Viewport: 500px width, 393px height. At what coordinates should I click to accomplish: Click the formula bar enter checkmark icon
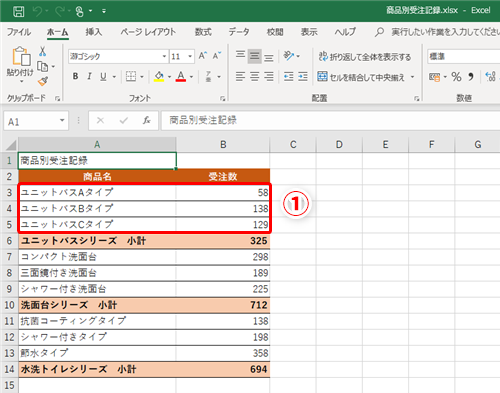pyautogui.click(x=124, y=120)
